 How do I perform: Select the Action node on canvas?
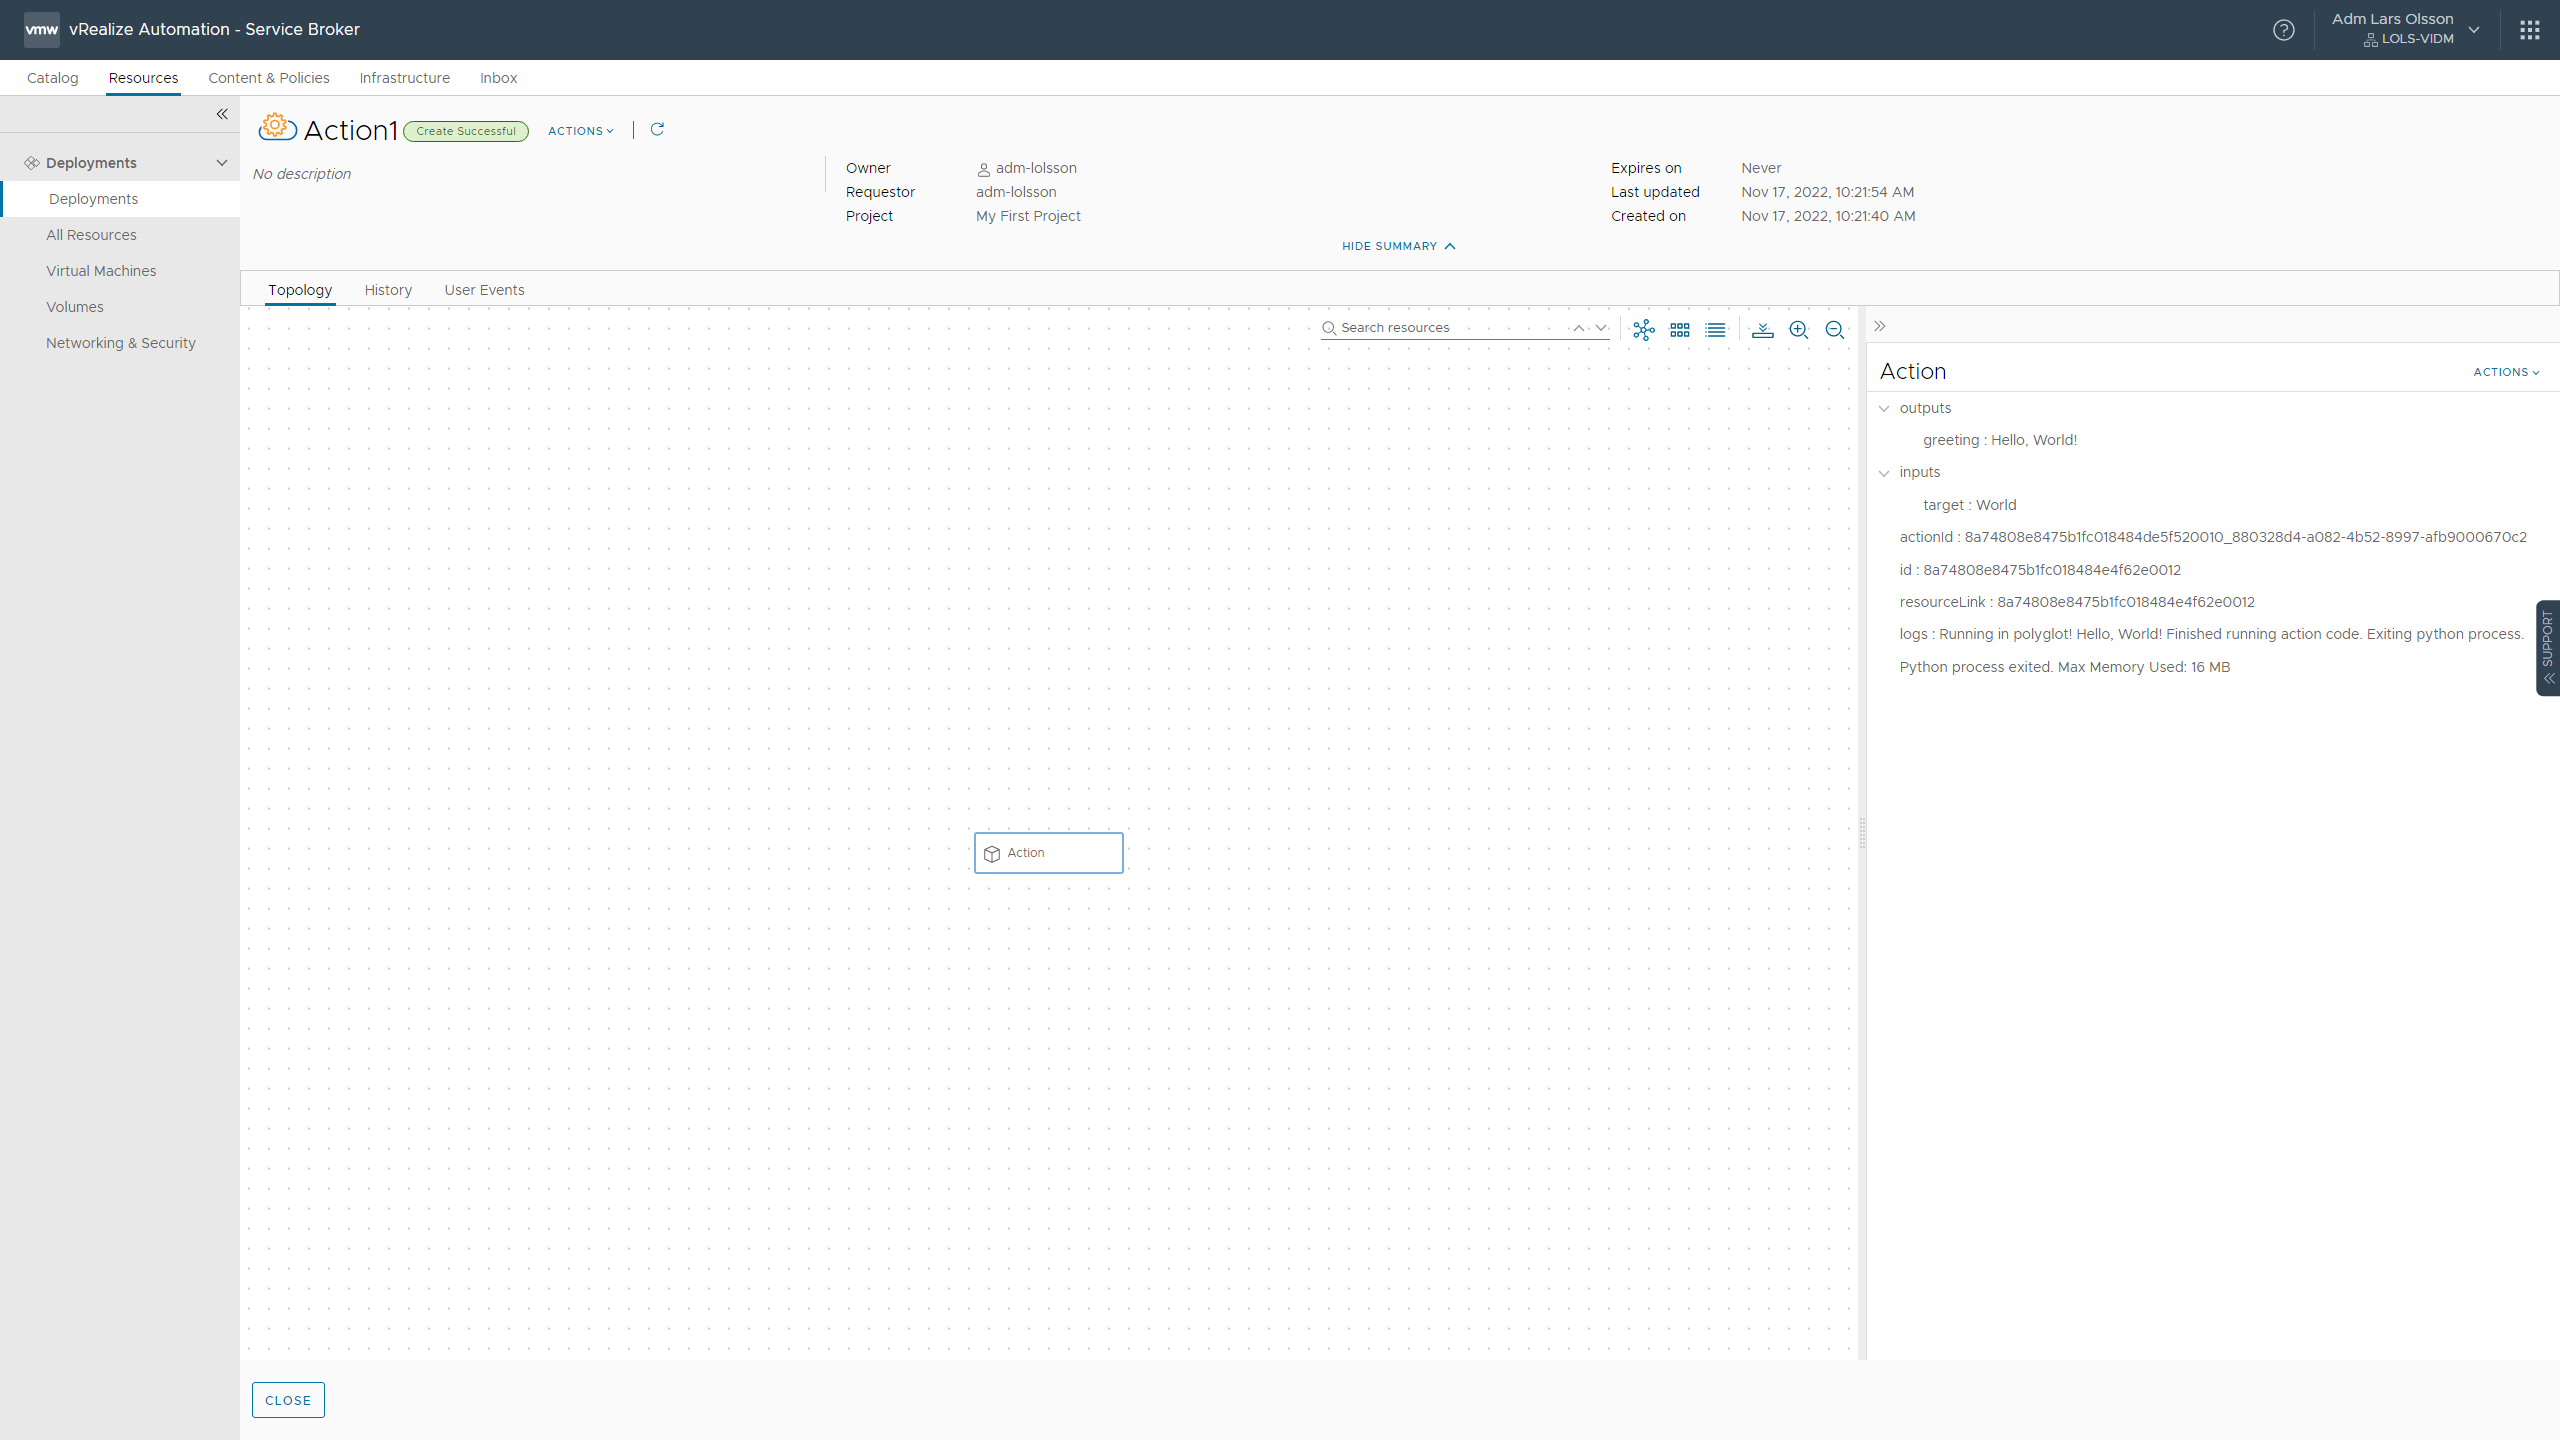[x=1049, y=853]
